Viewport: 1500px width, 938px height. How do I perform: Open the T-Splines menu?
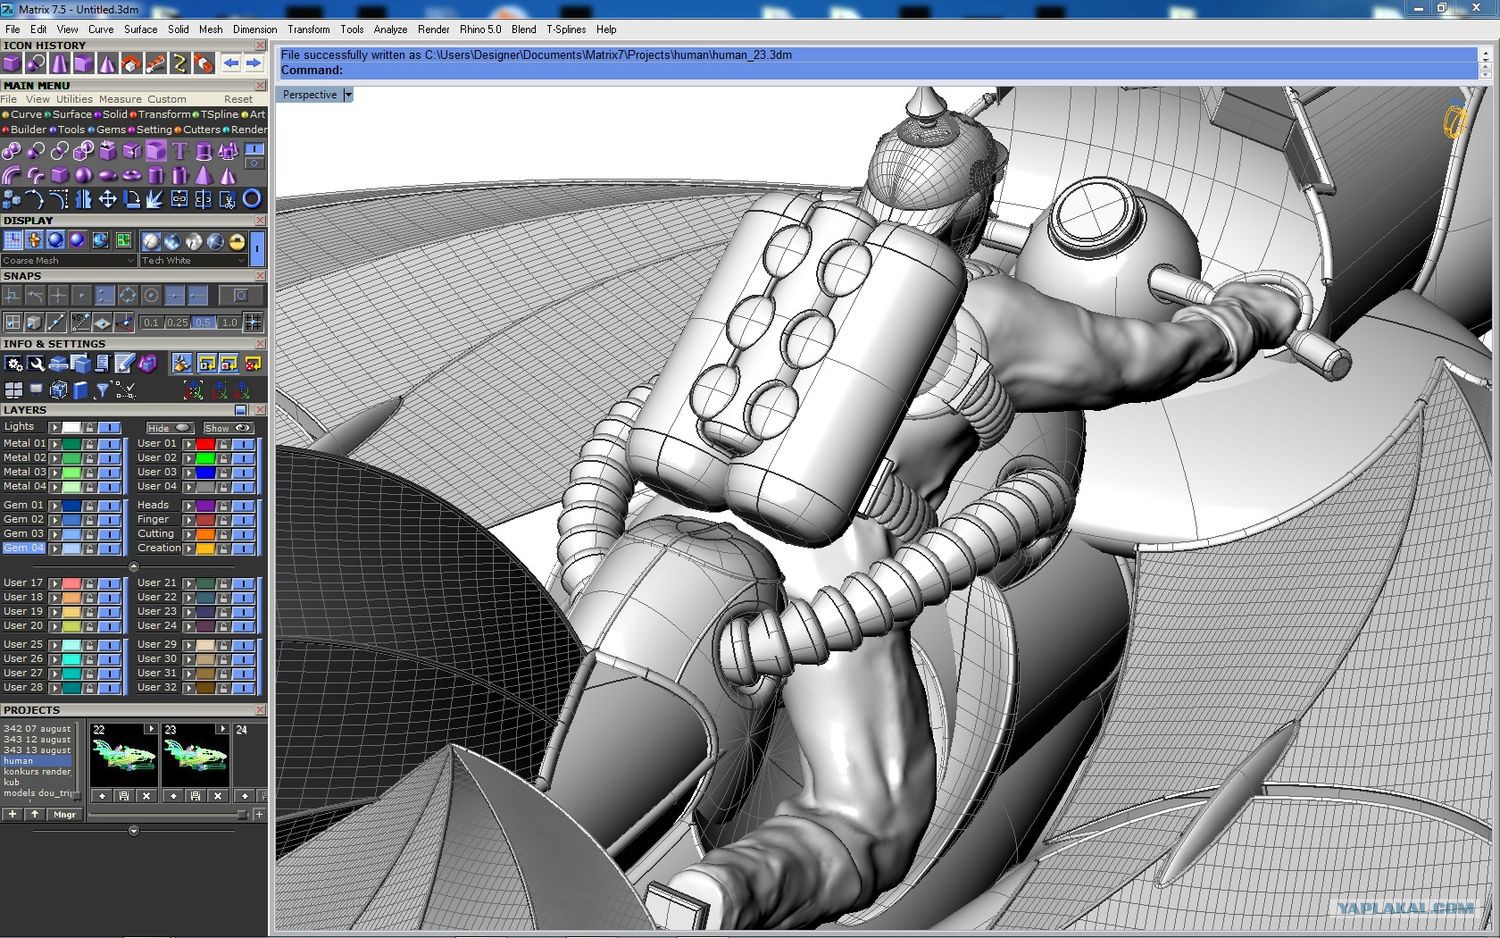pos(566,29)
